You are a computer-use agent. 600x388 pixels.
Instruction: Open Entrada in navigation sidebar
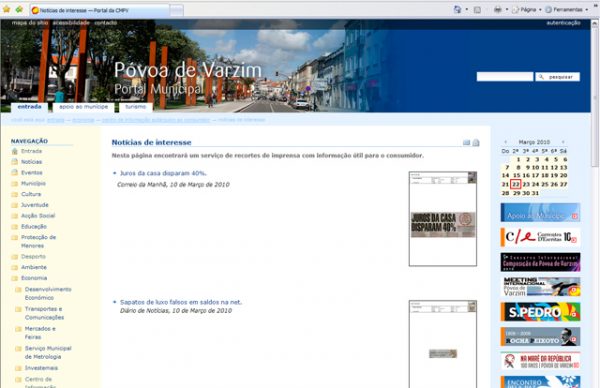pos(31,151)
